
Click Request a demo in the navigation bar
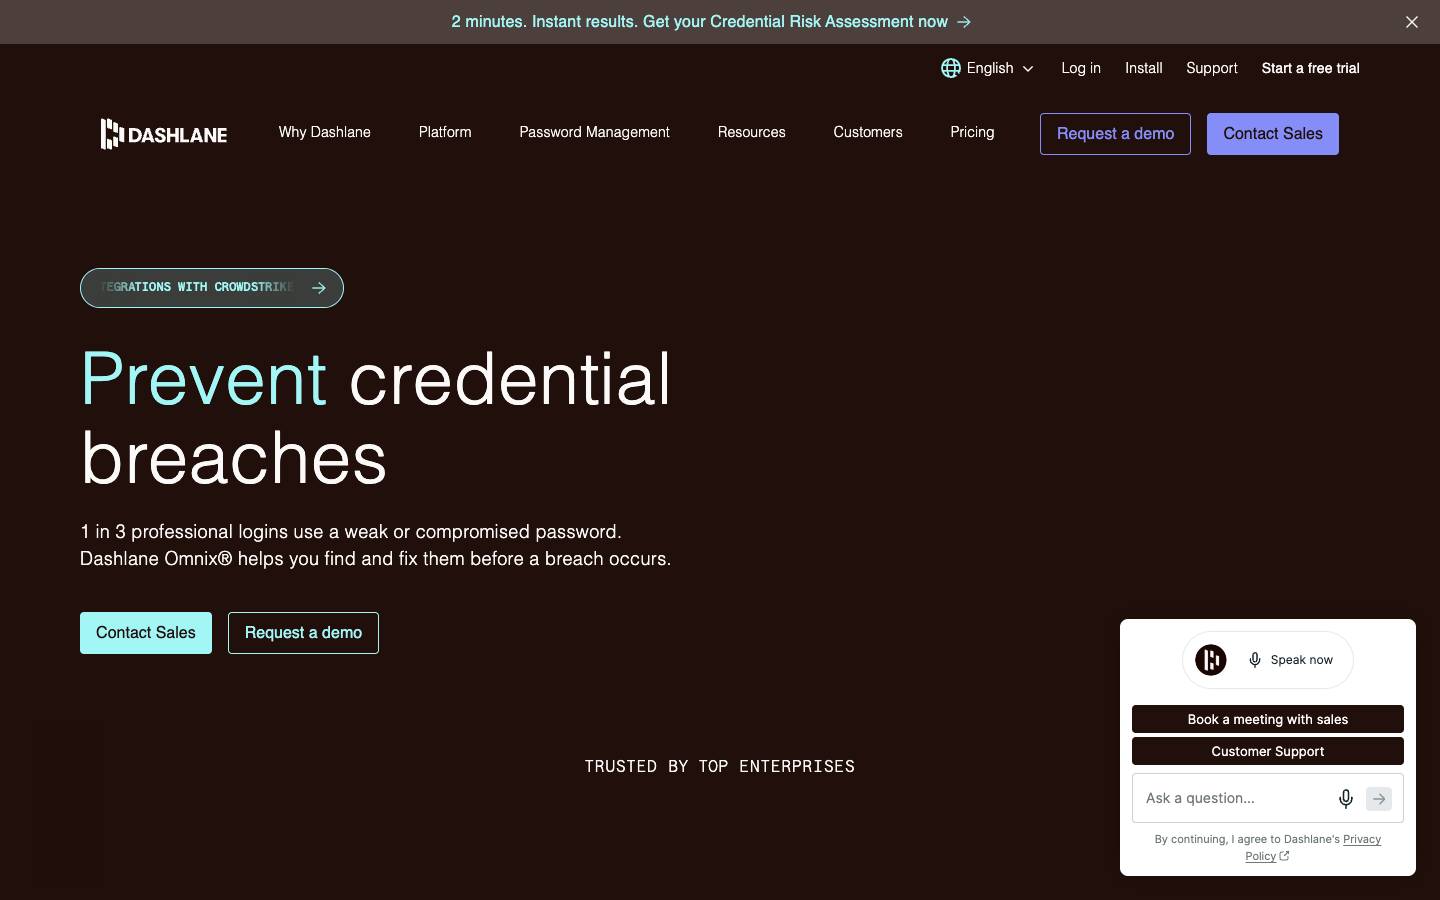[x=1115, y=134]
